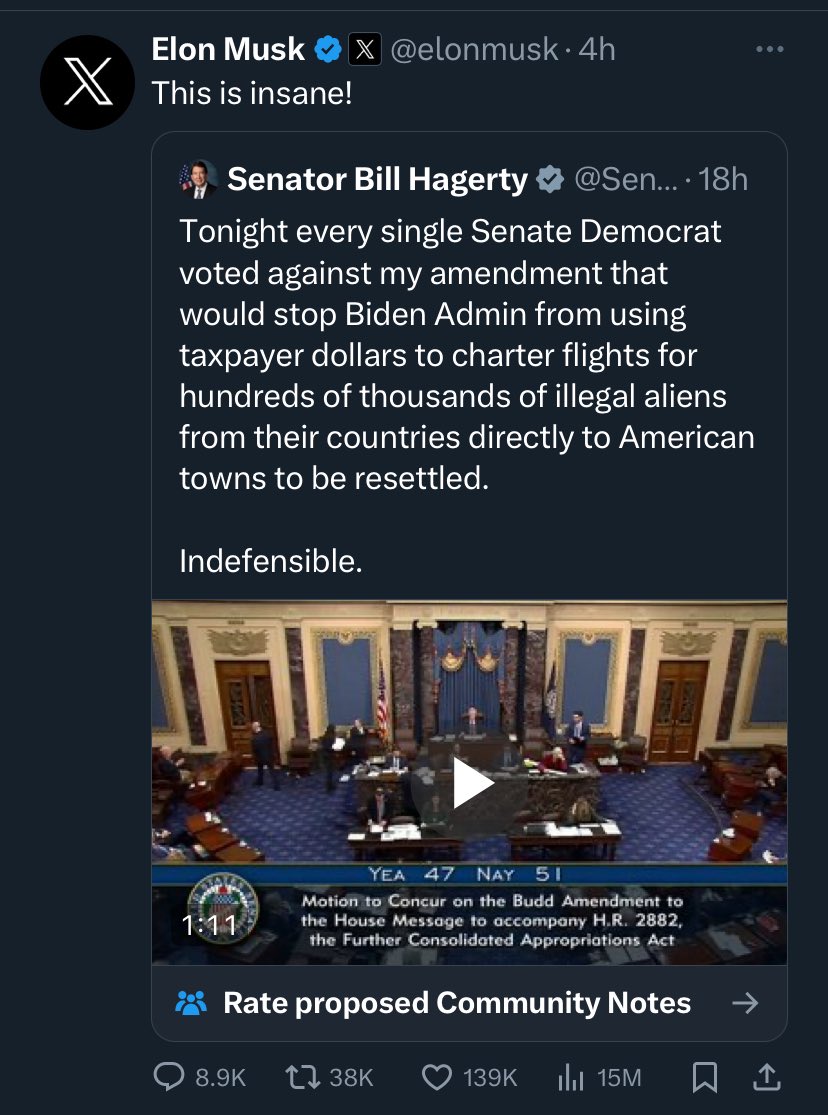This screenshot has height=1115, width=828.
Task: Click the verified badge next to Hagerty
Action: pos(550,179)
